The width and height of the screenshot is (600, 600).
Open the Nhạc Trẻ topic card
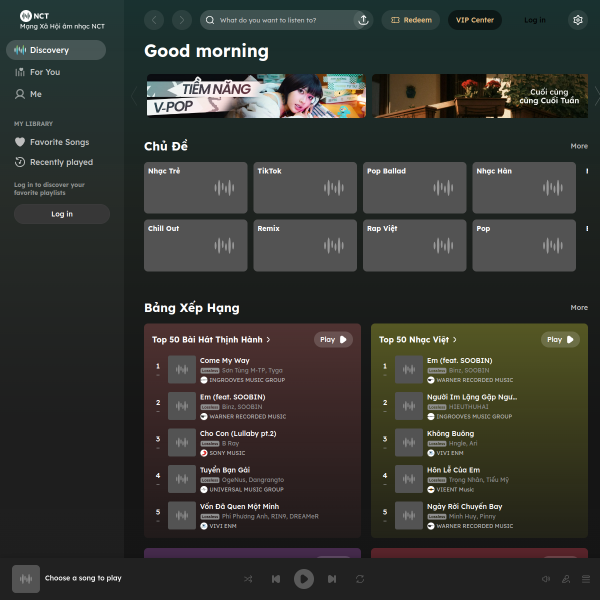point(196,188)
